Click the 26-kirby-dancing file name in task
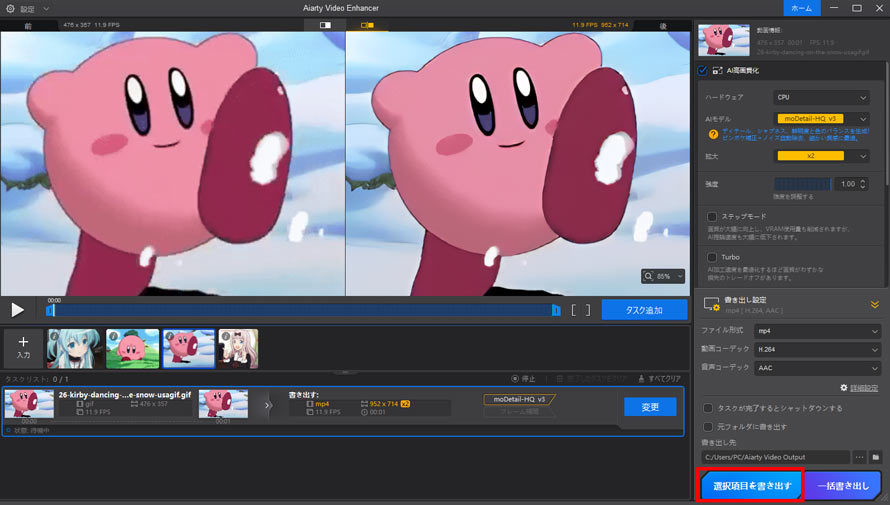Screen dimensions: 890x505 [125, 394]
